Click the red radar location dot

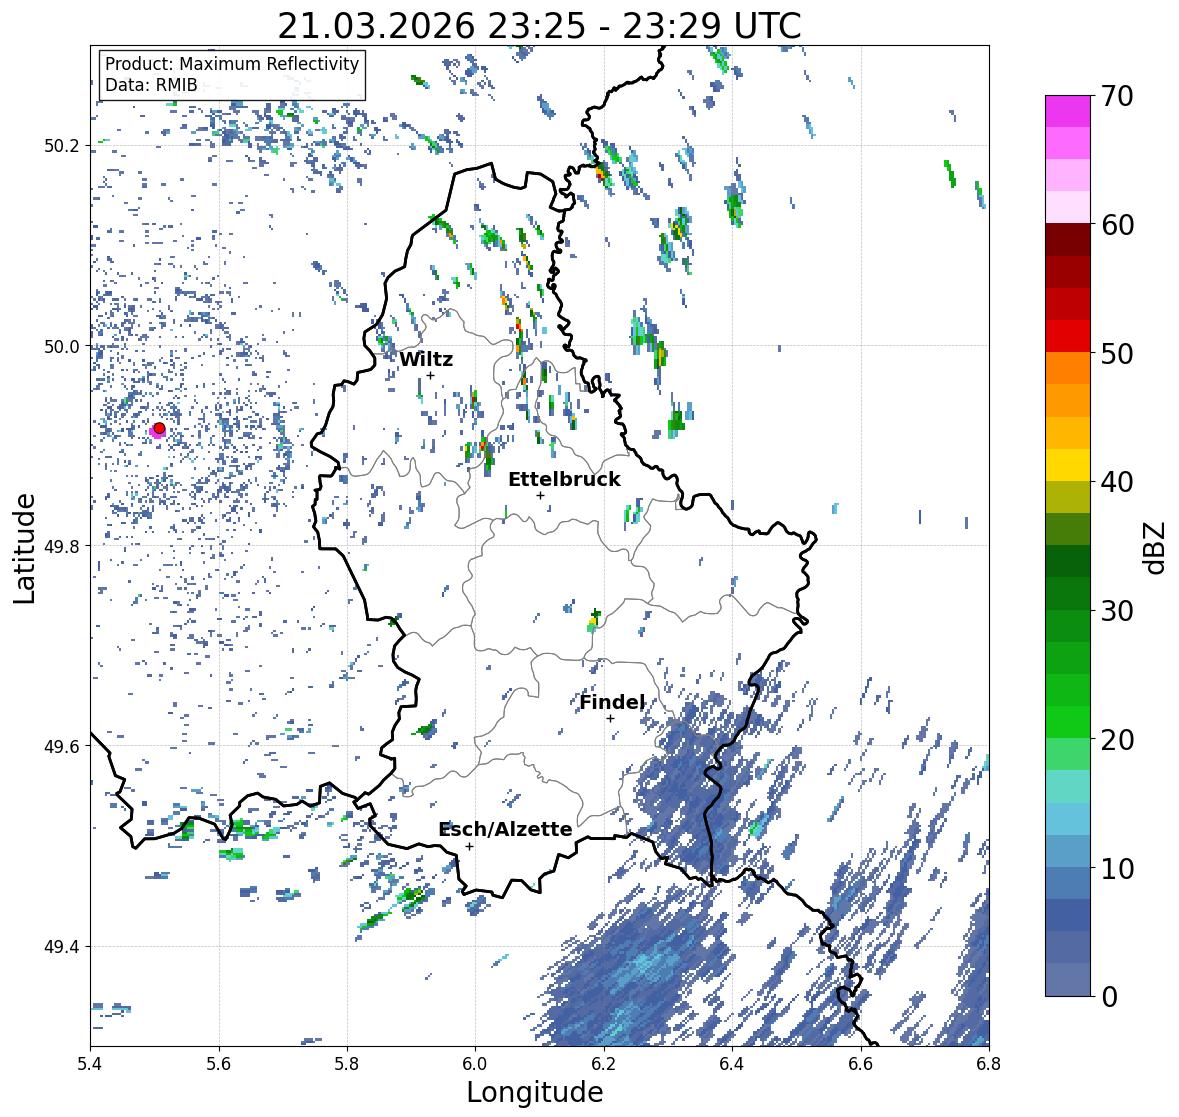click(x=159, y=428)
